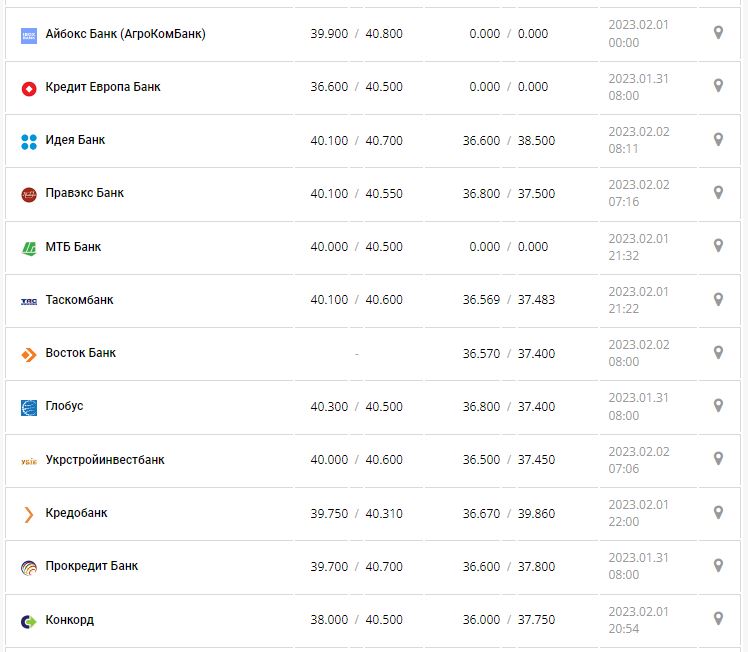Image resolution: width=748 pixels, height=652 pixels.
Task: Show Идея Банк branch locations pin
Action: pyautogui.click(x=717, y=139)
